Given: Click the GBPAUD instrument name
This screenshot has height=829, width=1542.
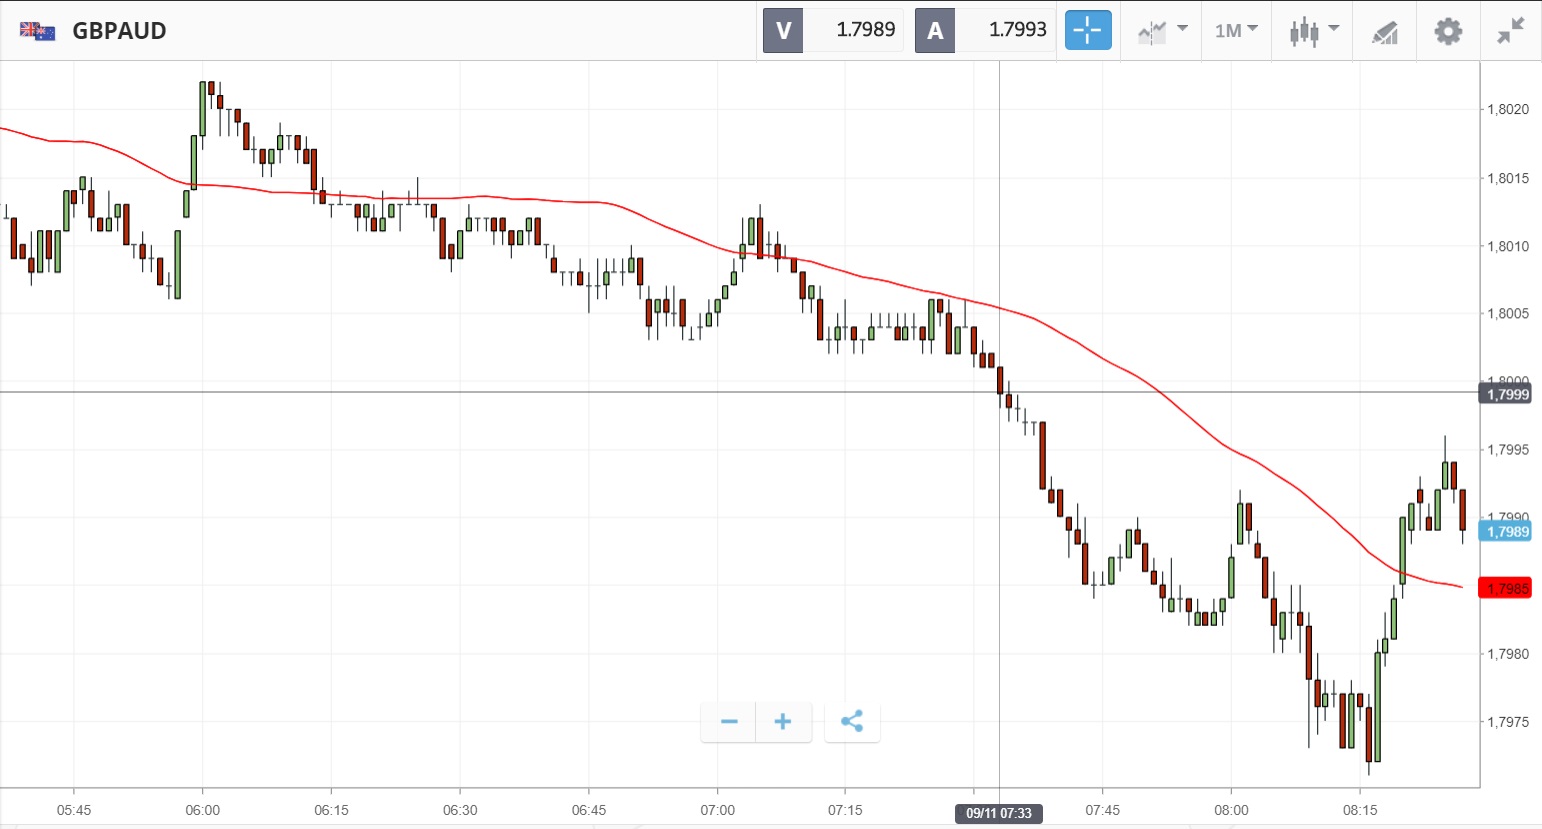Looking at the screenshot, I should pos(119,31).
